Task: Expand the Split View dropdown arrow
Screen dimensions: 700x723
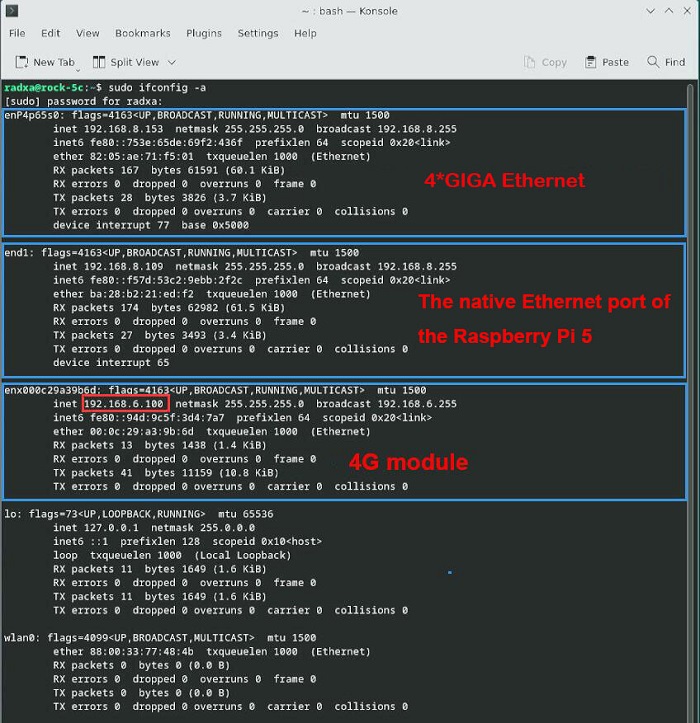Action: pyautogui.click(x=172, y=62)
